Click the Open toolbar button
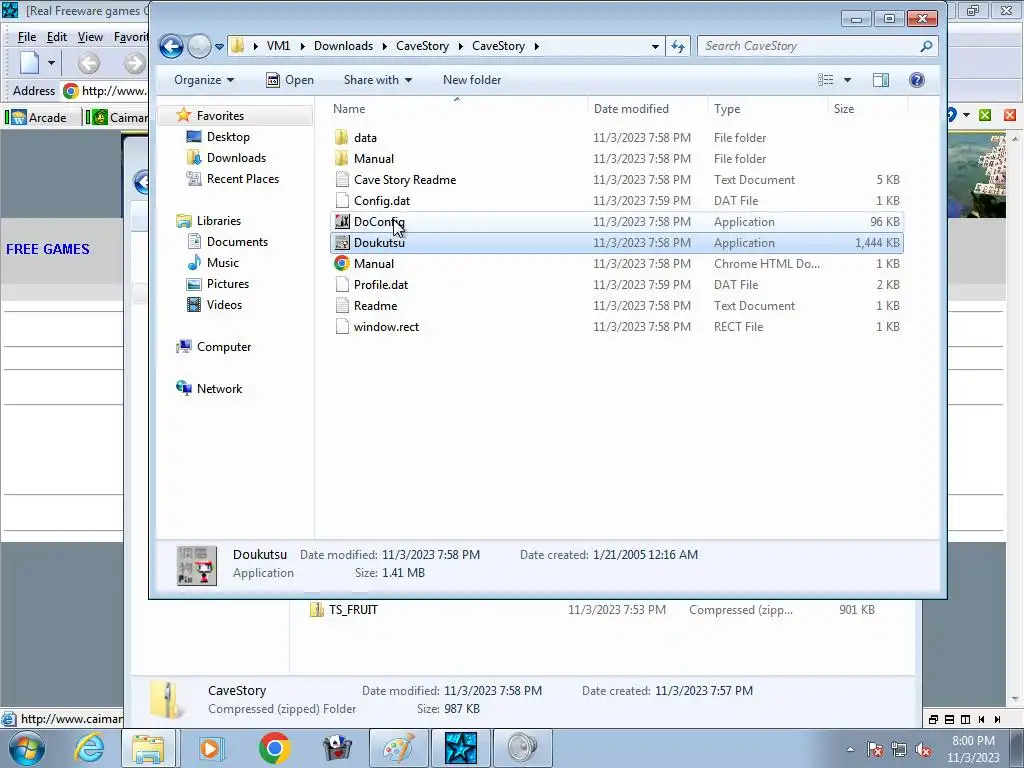The height and width of the screenshot is (768, 1024). (290, 80)
